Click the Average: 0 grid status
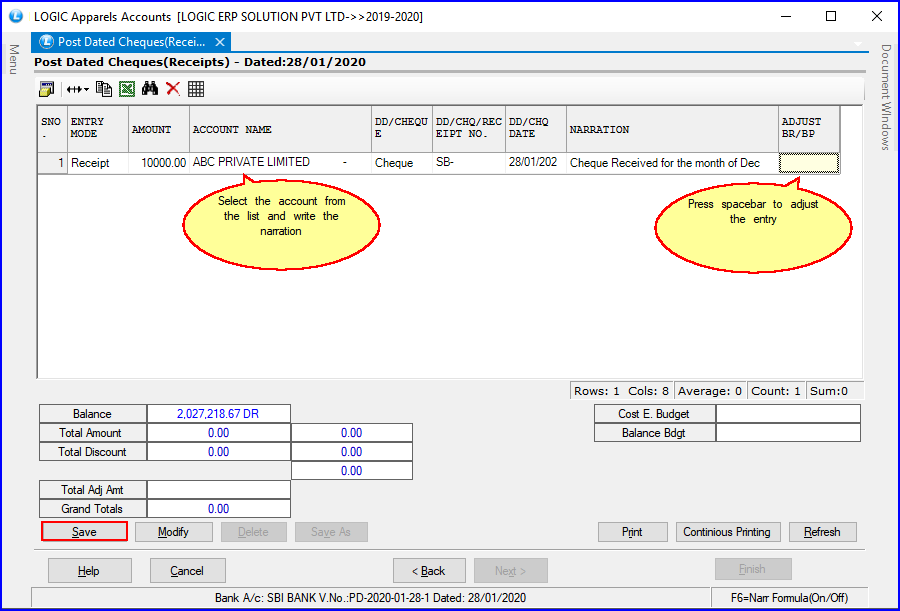Screen dimensions: 900x611 click(x=710, y=391)
